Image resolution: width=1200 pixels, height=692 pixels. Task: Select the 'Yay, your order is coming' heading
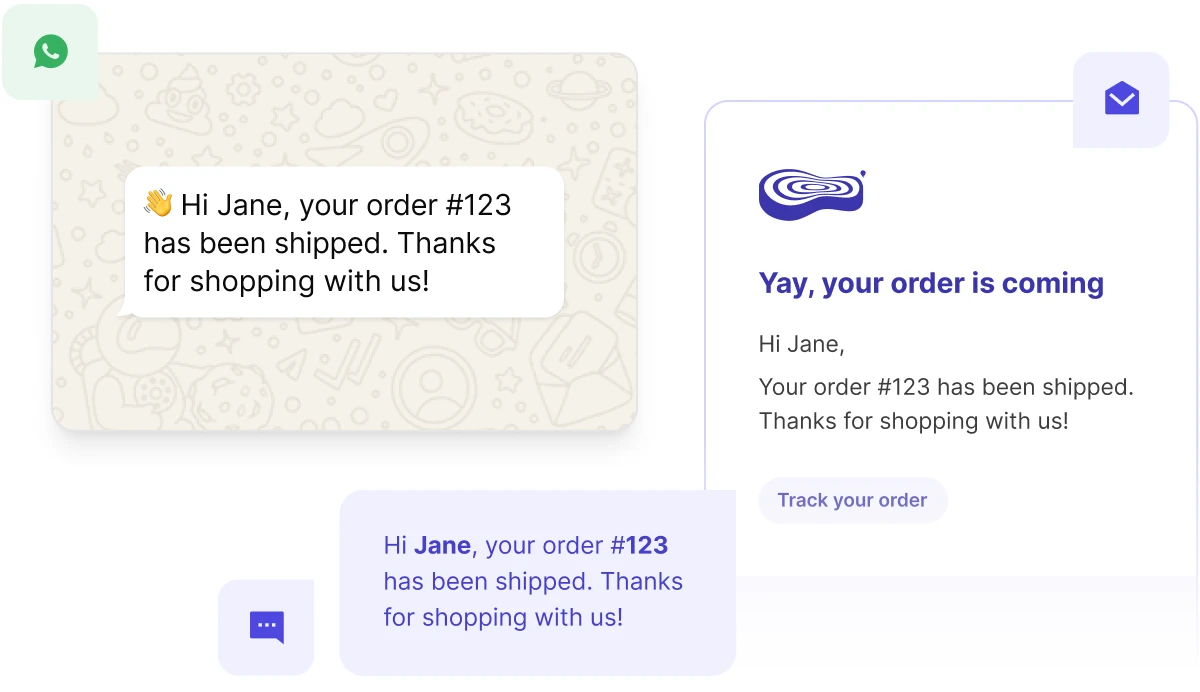[x=931, y=283]
